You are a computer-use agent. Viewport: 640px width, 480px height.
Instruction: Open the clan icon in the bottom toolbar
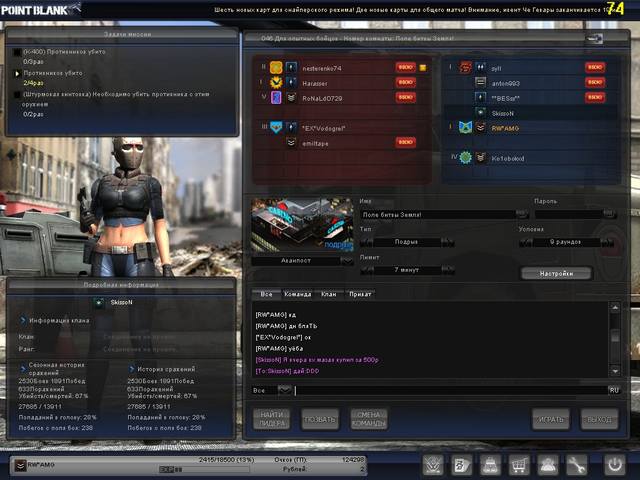433,464
